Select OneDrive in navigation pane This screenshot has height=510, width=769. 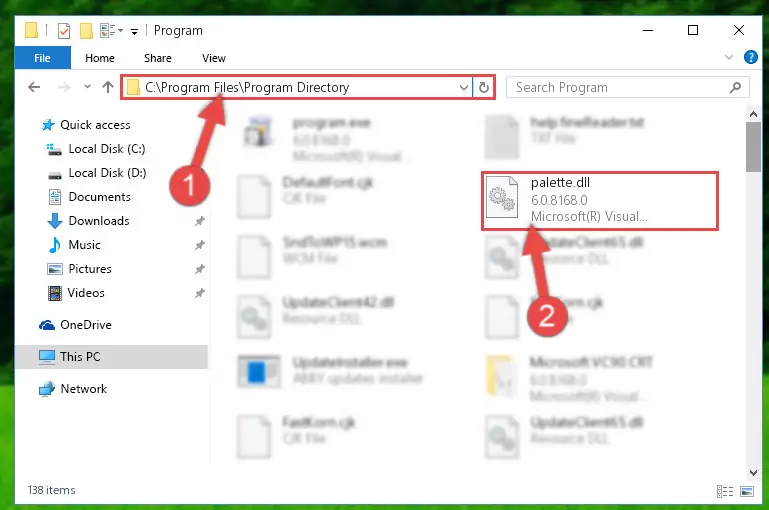pyautogui.click(x=86, y=325)
